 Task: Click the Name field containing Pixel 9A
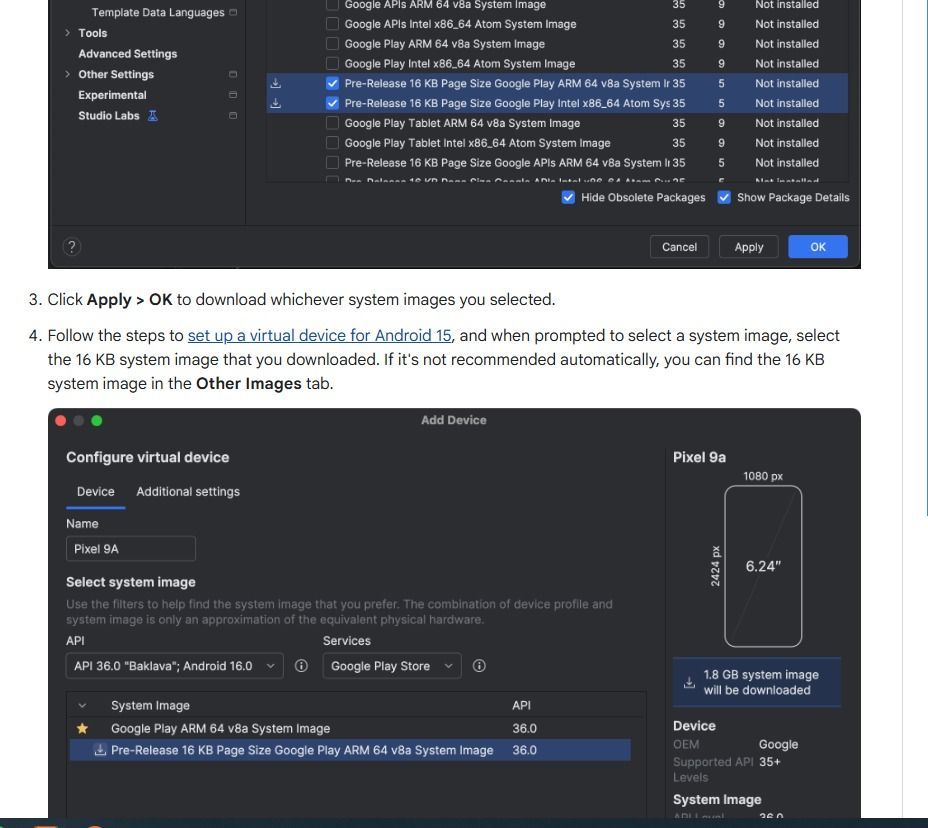tap(131, 549)
